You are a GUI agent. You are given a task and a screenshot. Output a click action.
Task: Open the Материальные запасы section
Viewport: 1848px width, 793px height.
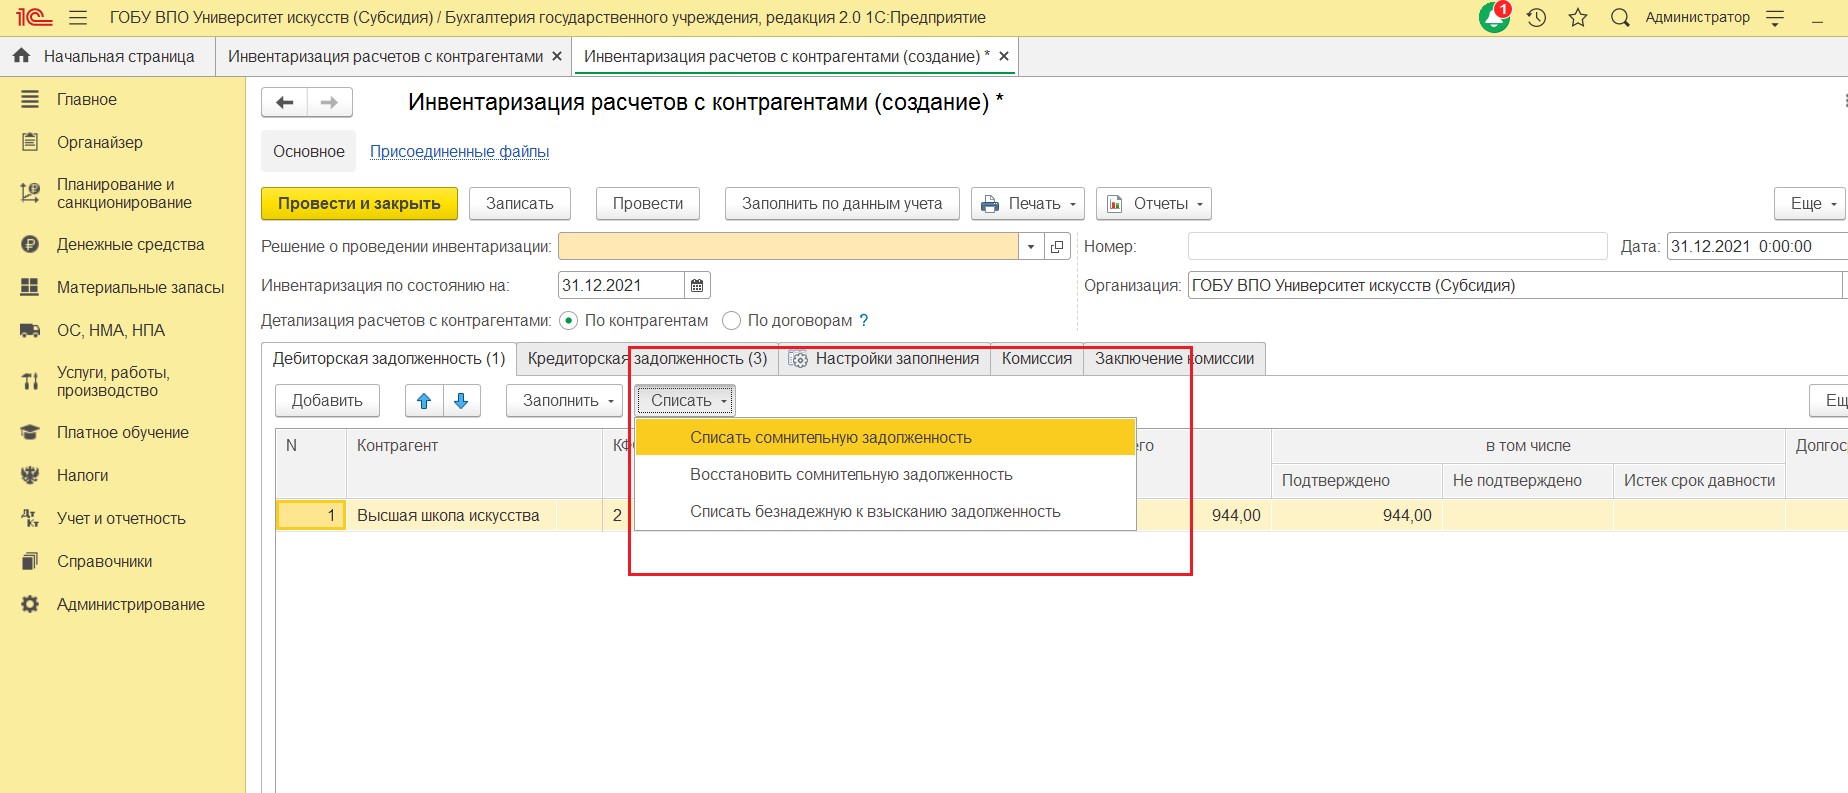(140, 288)
